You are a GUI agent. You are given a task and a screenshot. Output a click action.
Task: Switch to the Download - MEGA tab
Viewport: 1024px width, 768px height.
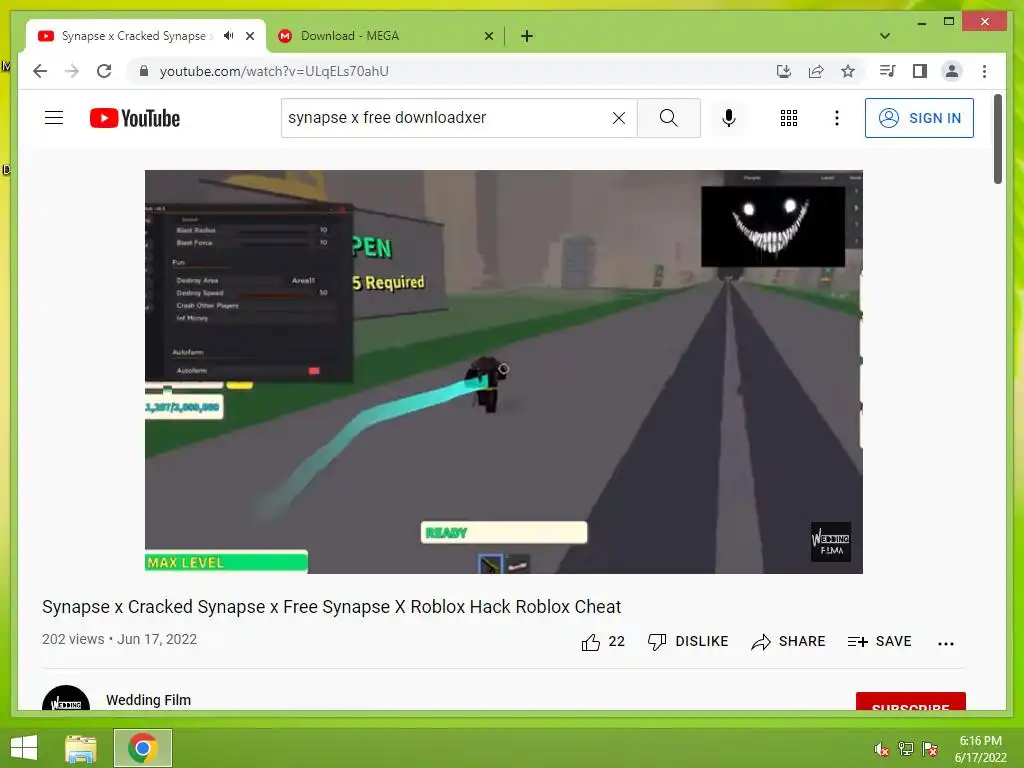385,36
